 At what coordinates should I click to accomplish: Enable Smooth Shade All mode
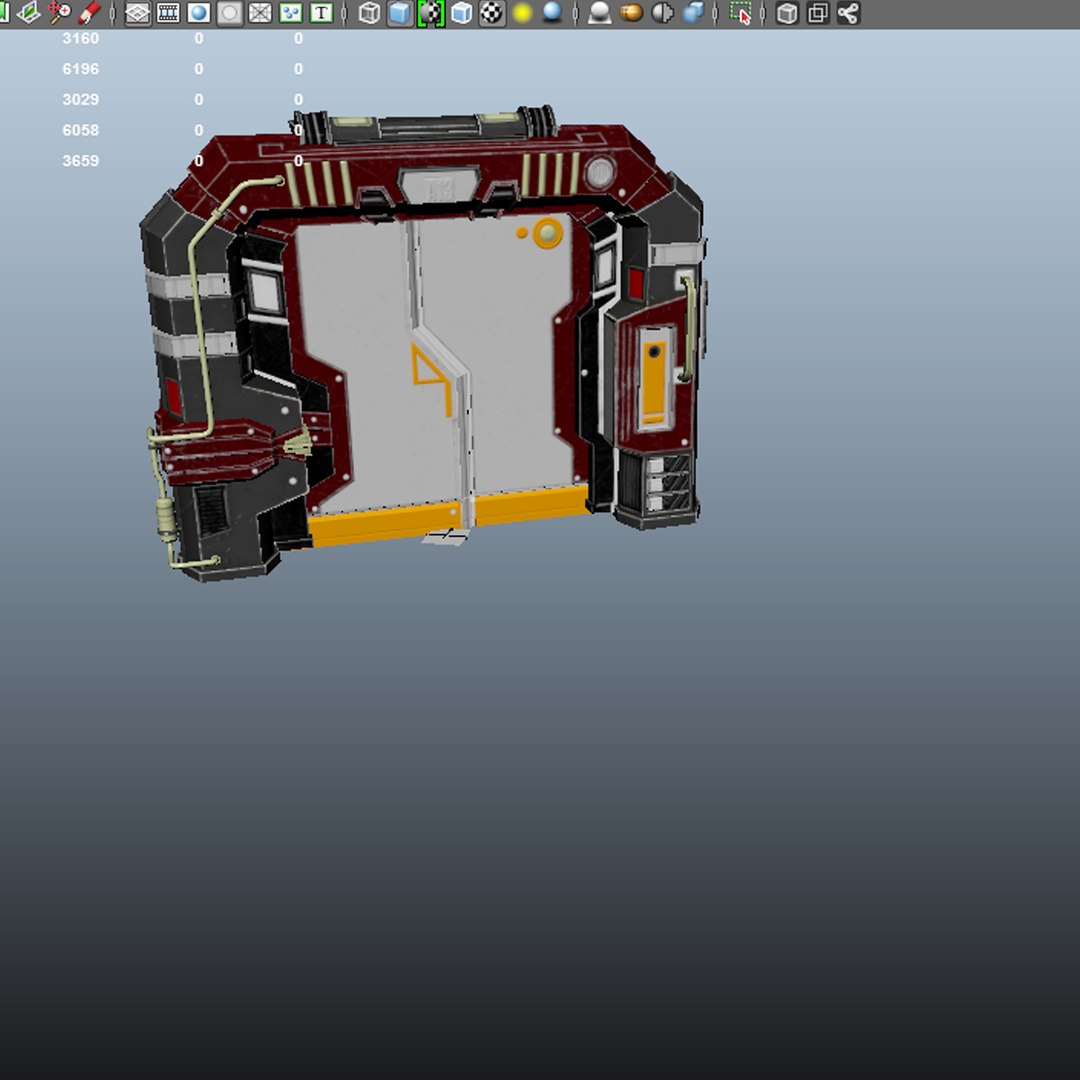400,13
